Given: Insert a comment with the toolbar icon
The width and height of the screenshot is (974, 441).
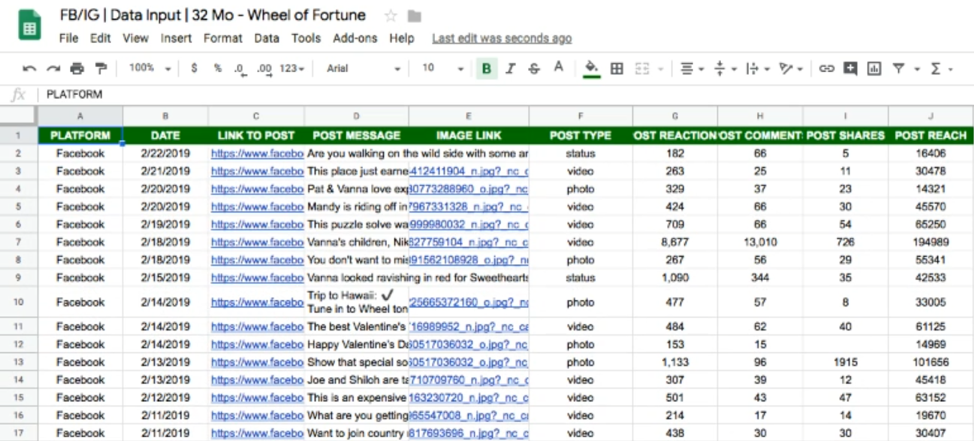Looking at the screenshot, I should click(x=850, y=68).
